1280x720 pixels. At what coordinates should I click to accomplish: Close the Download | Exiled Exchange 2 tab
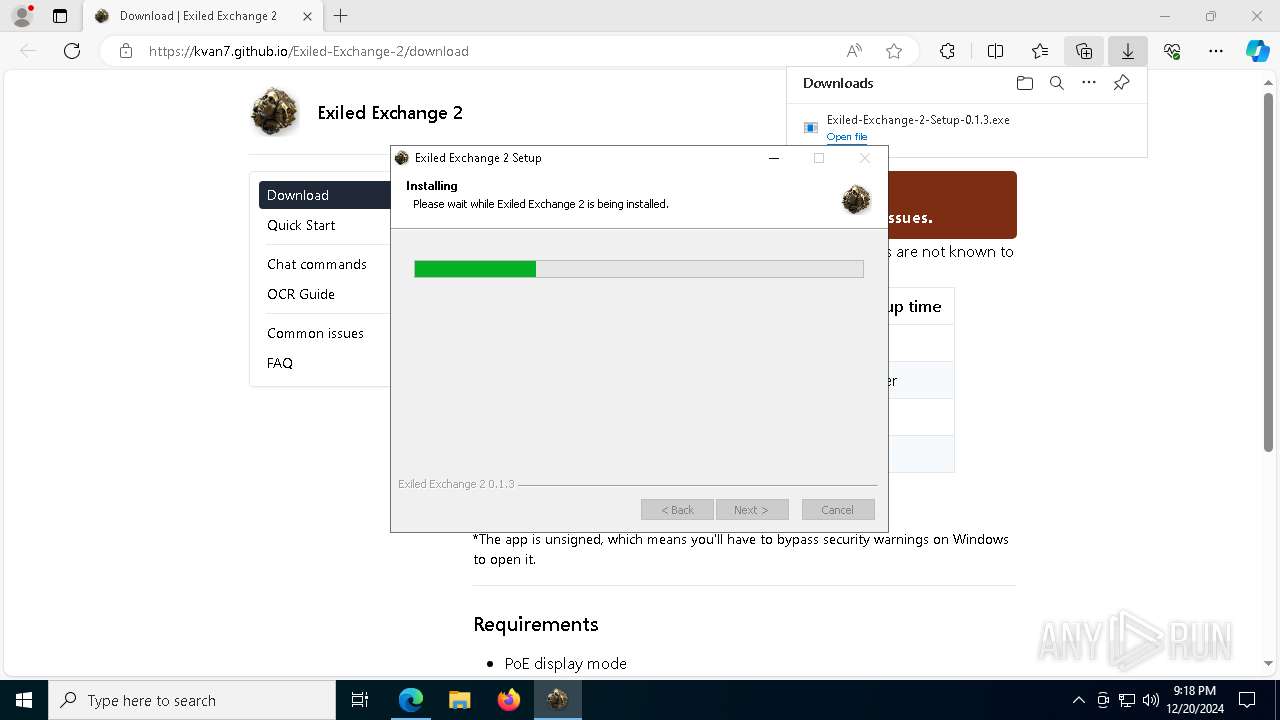coord(307,16)
